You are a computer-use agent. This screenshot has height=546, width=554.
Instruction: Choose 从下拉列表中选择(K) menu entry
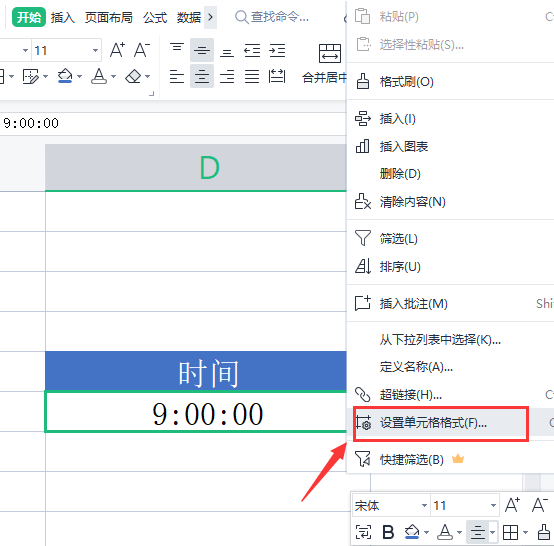coord(450,340)
